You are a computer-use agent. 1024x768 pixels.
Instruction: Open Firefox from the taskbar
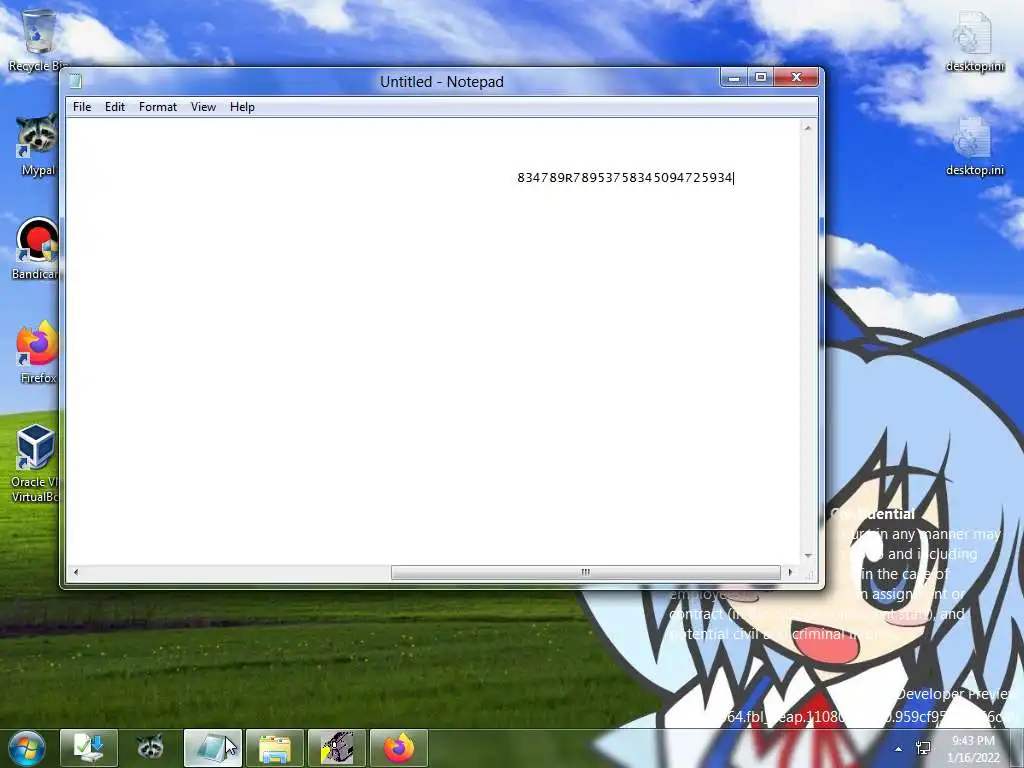[x=399, y=748]
